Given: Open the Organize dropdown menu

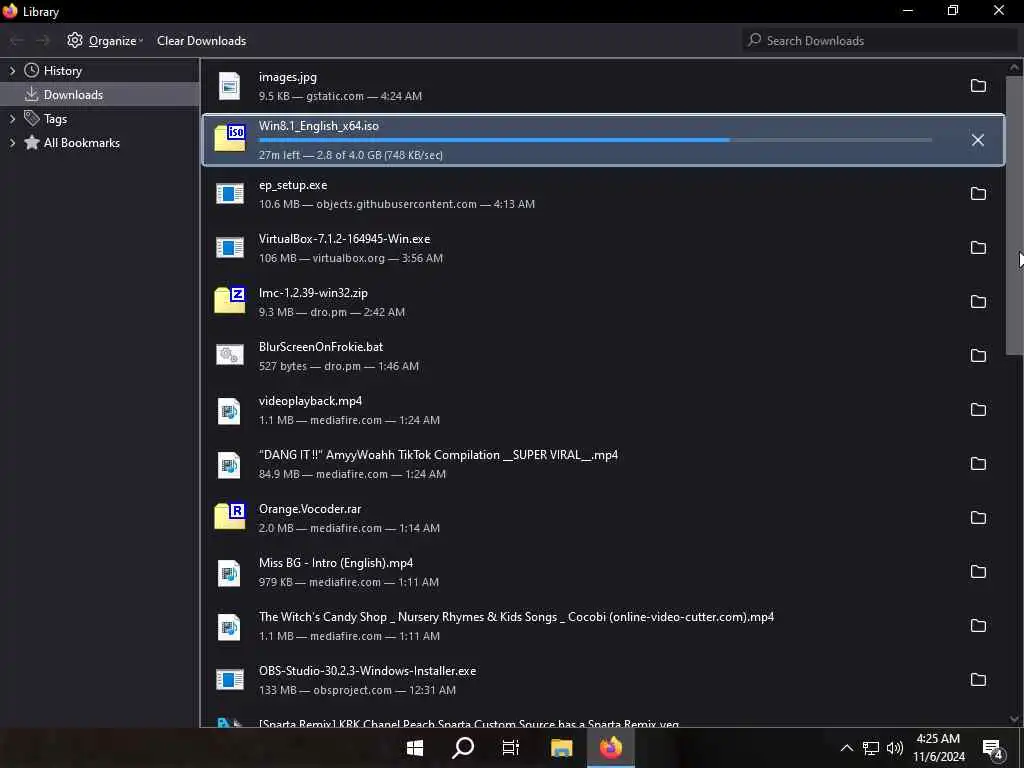Looking at the screenshot, I should [106, 40].
